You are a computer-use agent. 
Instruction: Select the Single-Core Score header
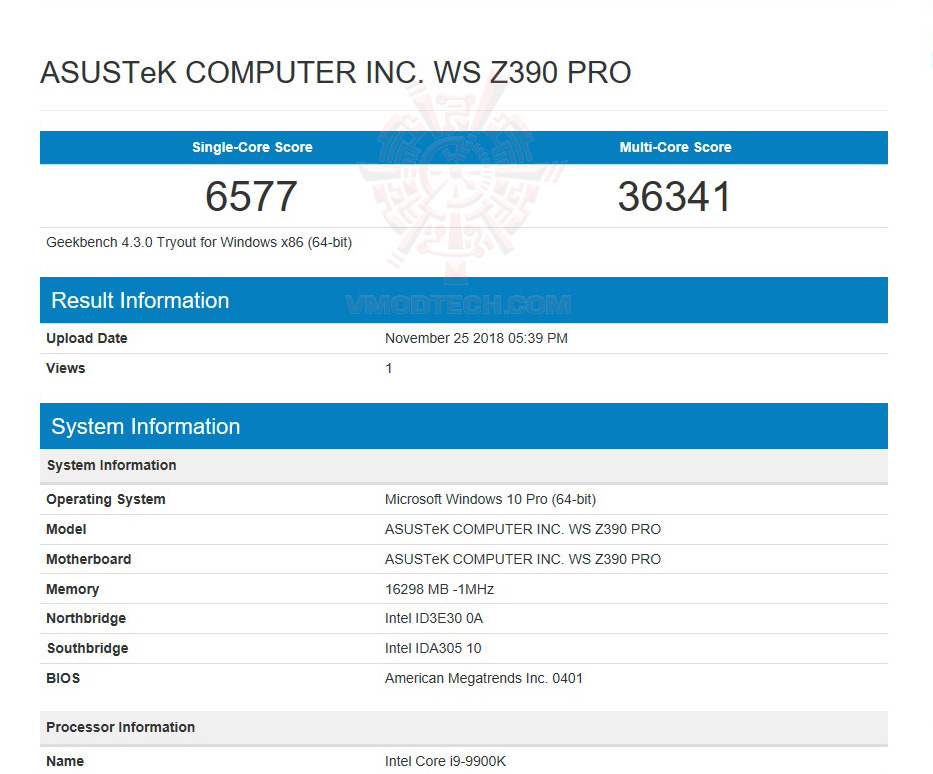252,147
